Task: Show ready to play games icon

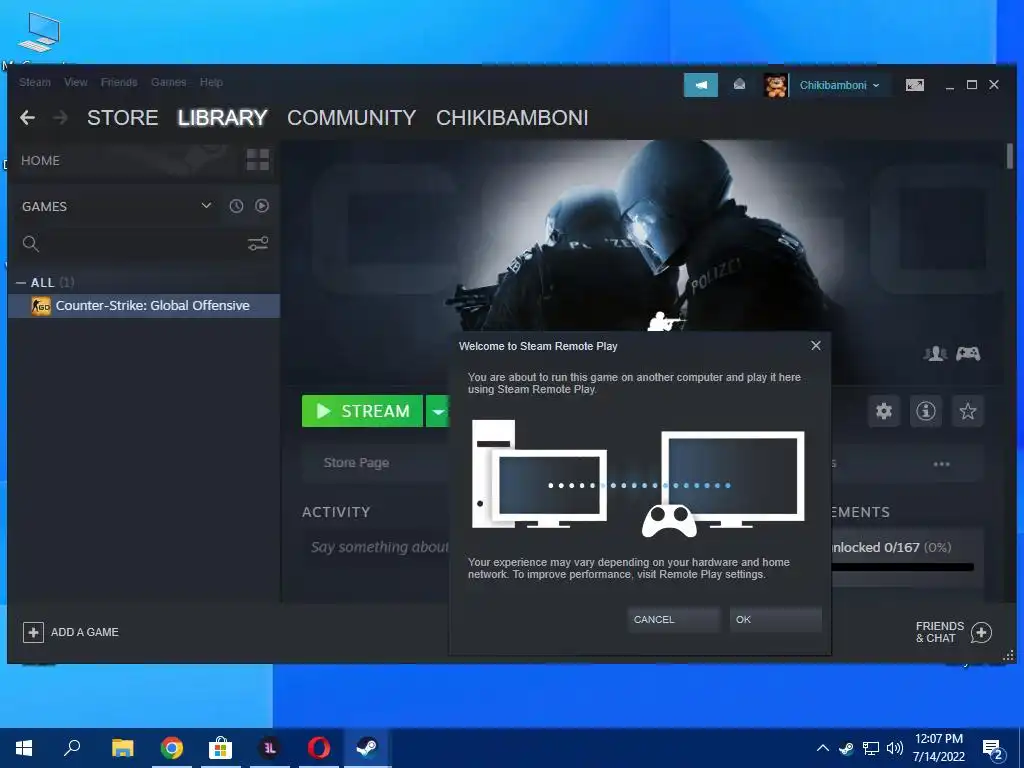Action: click(262, 206)
